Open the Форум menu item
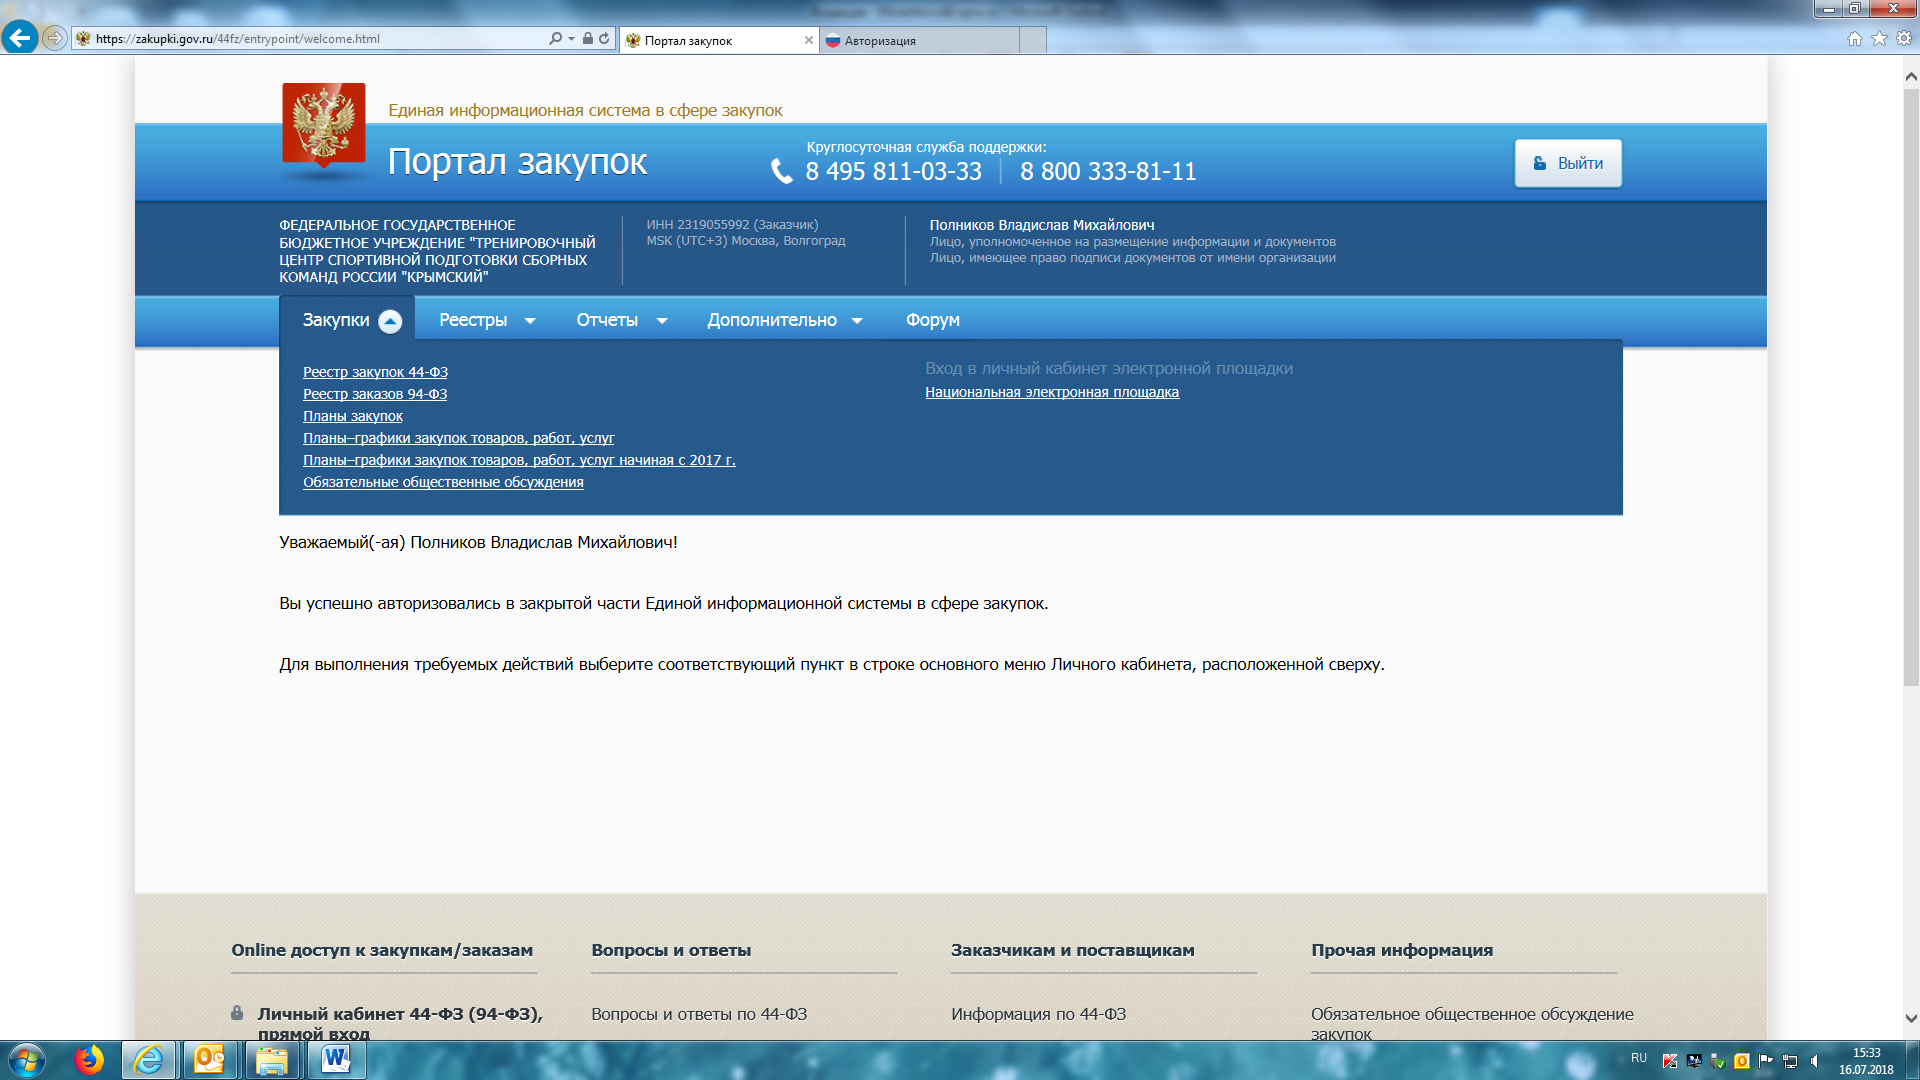1920x1080 pixels. click(x=932, y=320)
